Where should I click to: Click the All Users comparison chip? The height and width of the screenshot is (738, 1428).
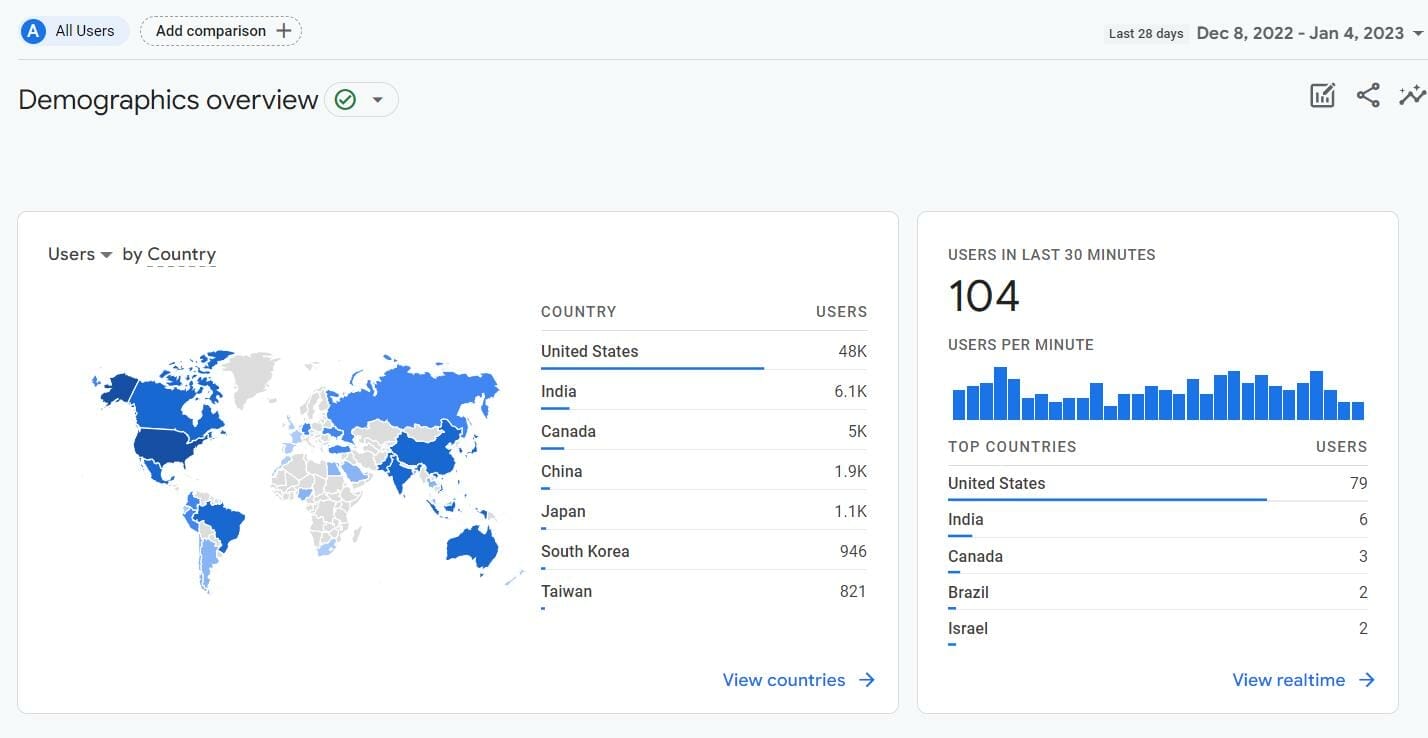pyautogui.click(x=74, y=31)
